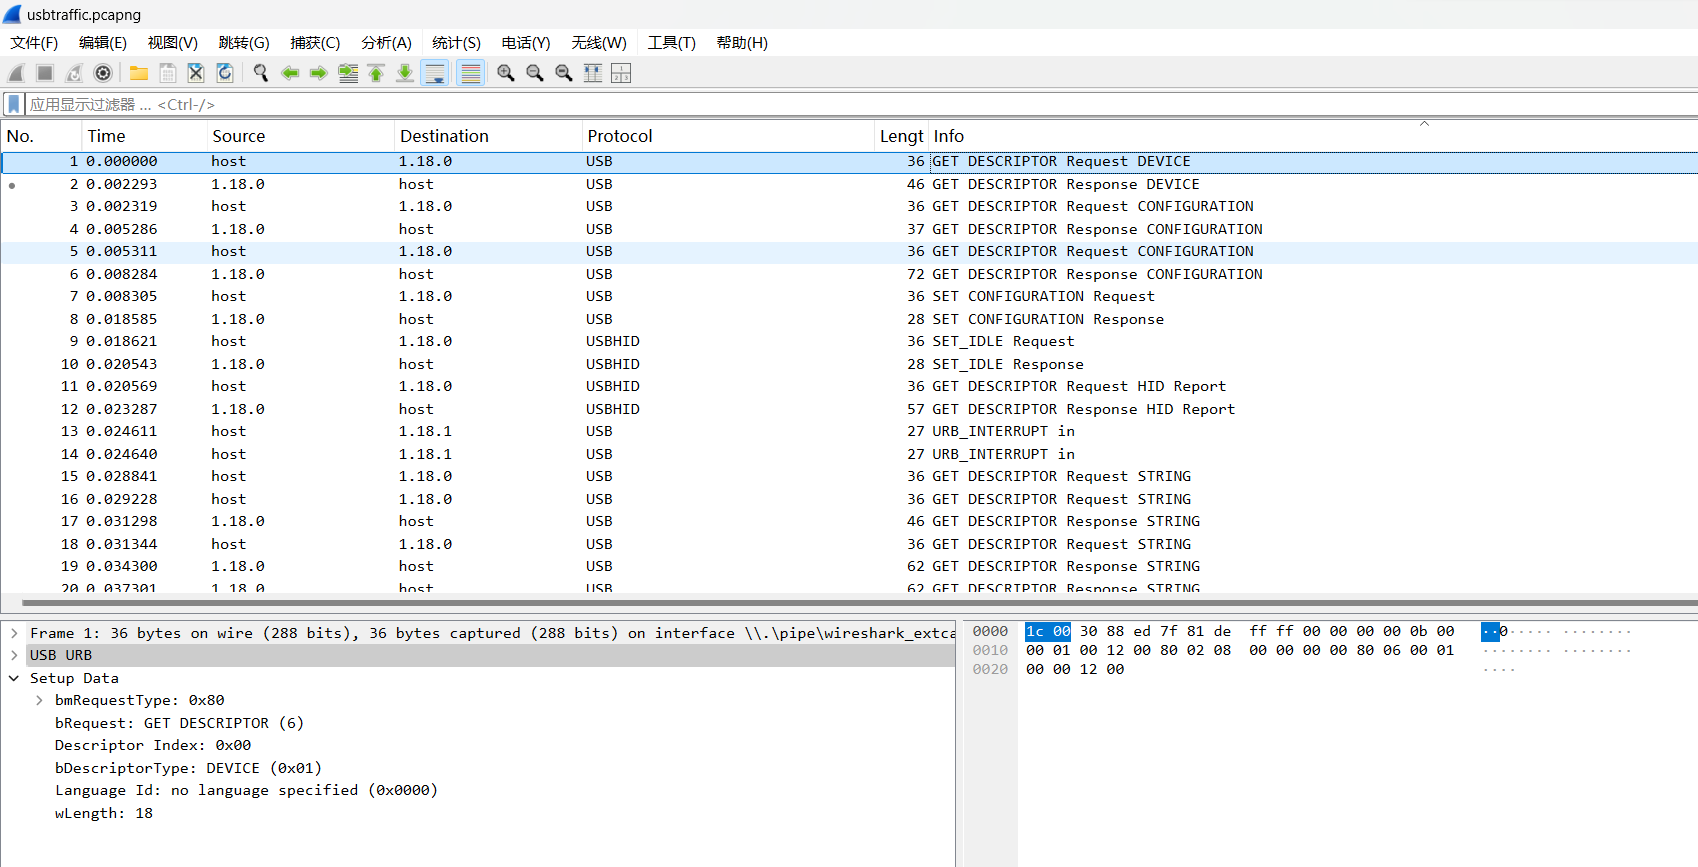This screenshot has width=1698, height=867.
Task: Toggle packet list colorization
Action: pyautogui.click(x=471, y=73)
